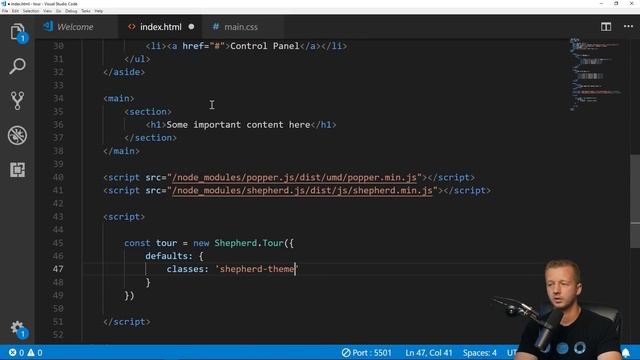640x360 pixels.
Task: Open the Search view in the activity bar
Action: tap(18, 66)
